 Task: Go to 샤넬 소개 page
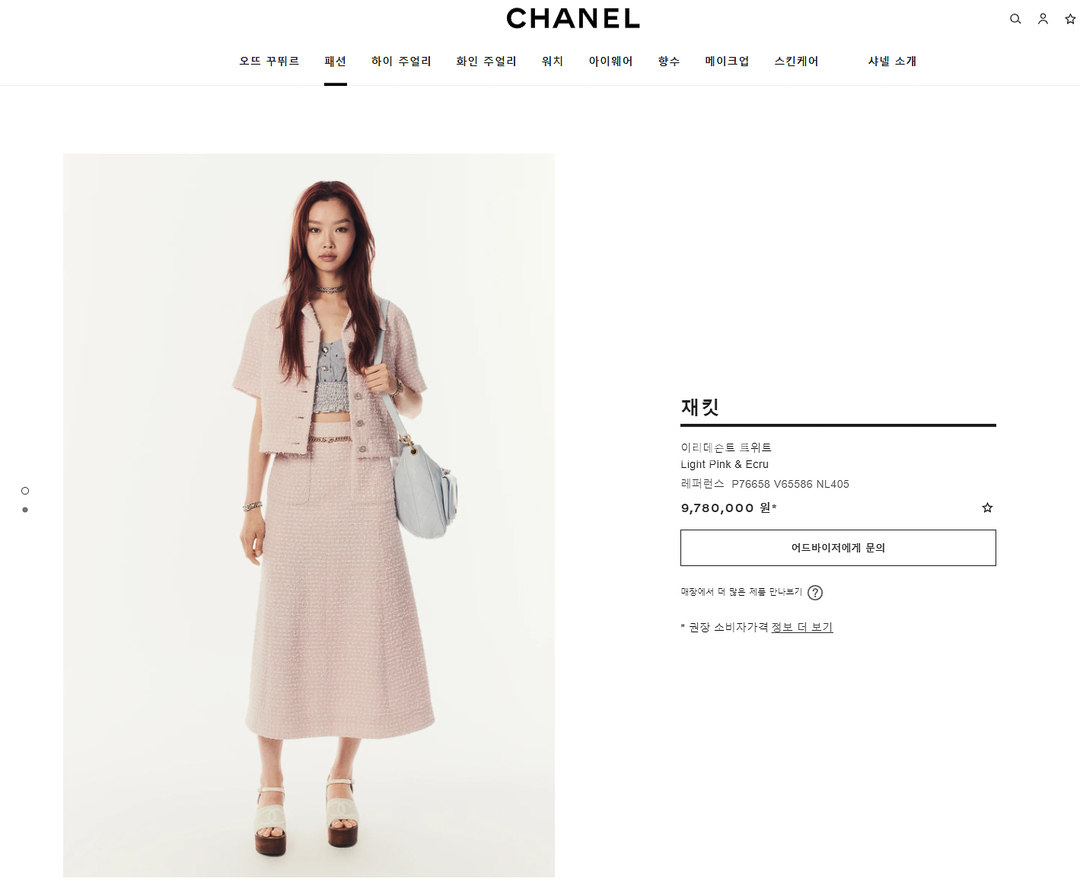(x=892, y=61)
